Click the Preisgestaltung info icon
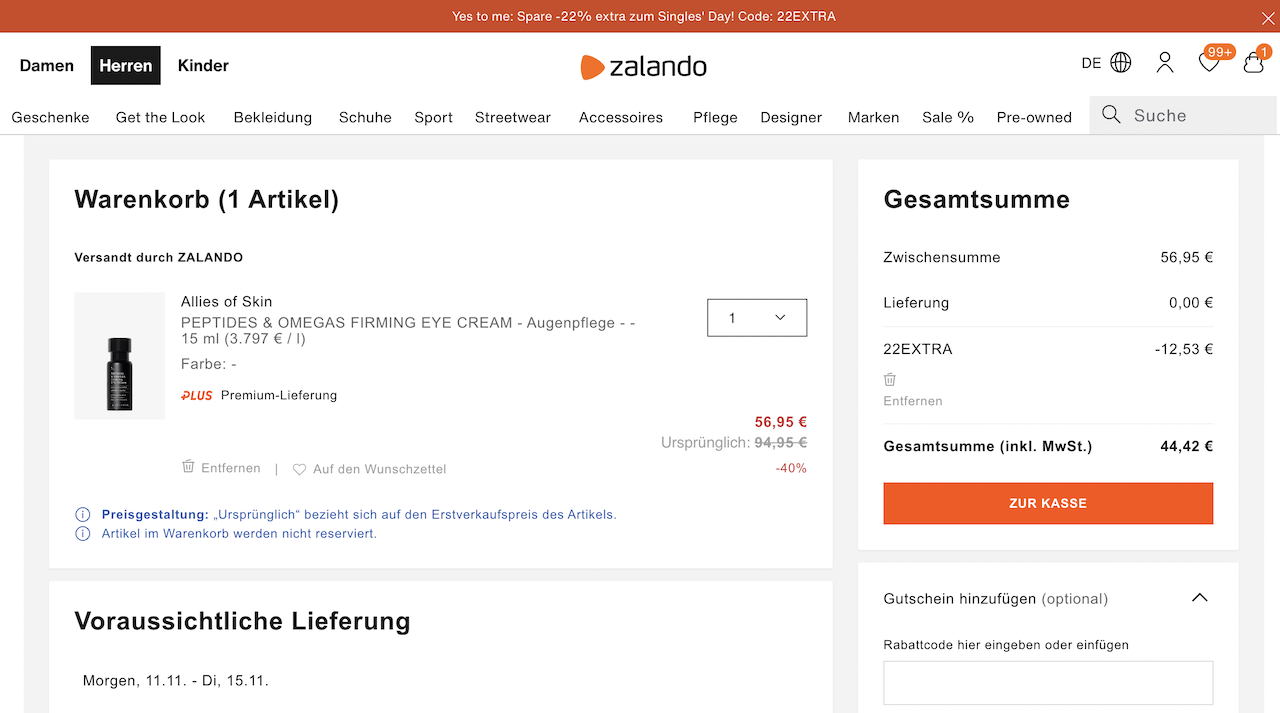This screenshot has width=1280, height=713. pos(83,515)
